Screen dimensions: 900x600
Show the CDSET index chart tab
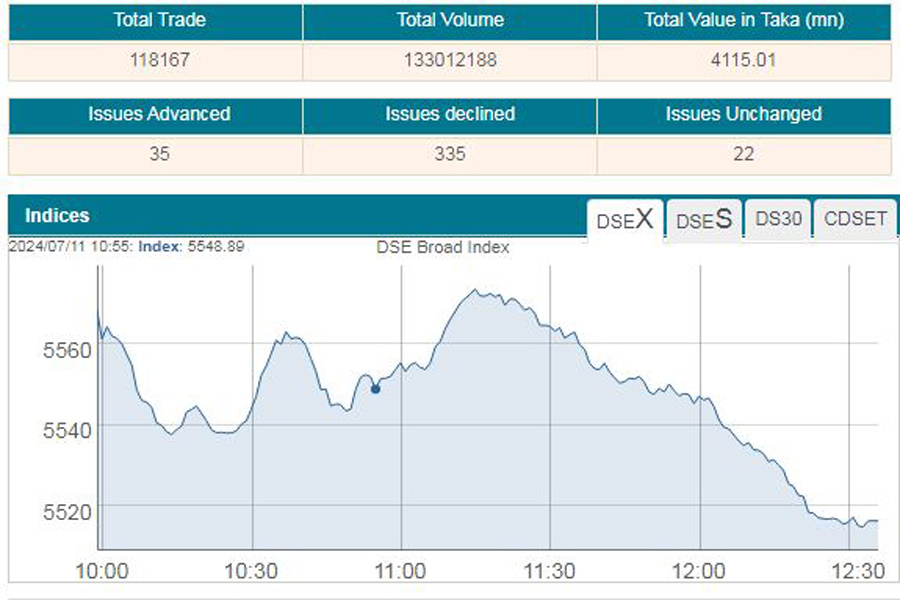tap(855, 219)
